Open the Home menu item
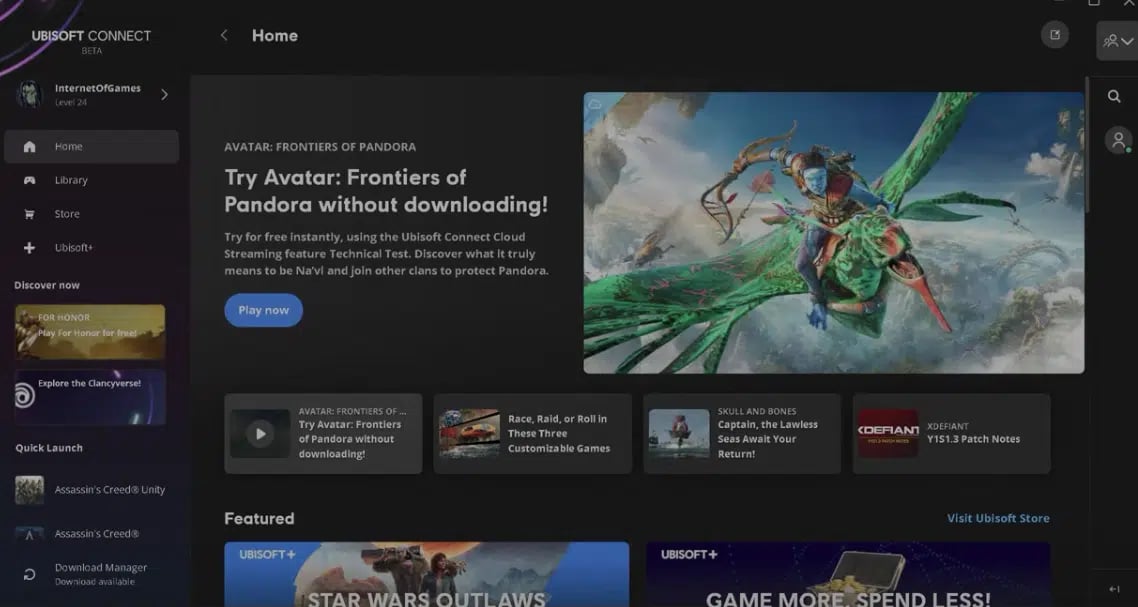The height and width of the screenshot is (607, 1138). tap(91, 147)
